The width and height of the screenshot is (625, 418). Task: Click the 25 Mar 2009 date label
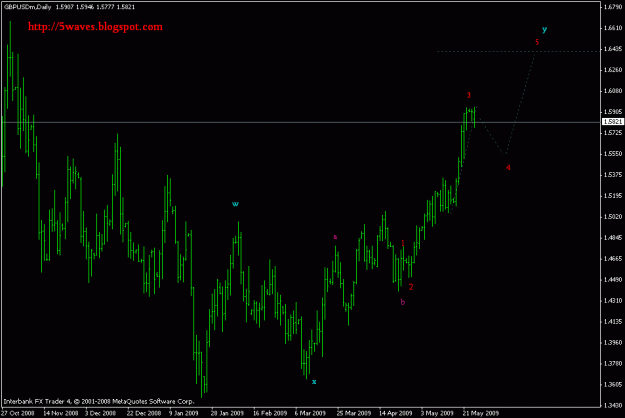tap(354, 413)
